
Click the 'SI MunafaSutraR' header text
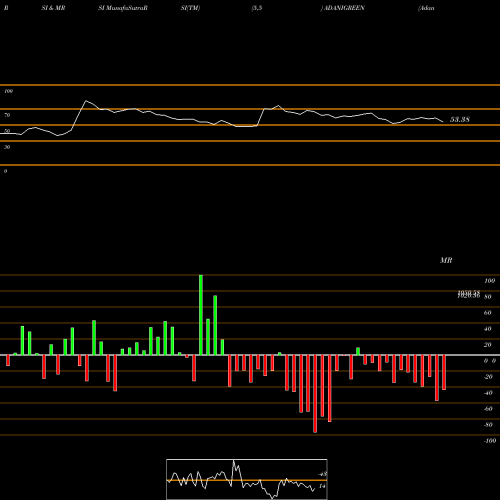tap(123, 8)
